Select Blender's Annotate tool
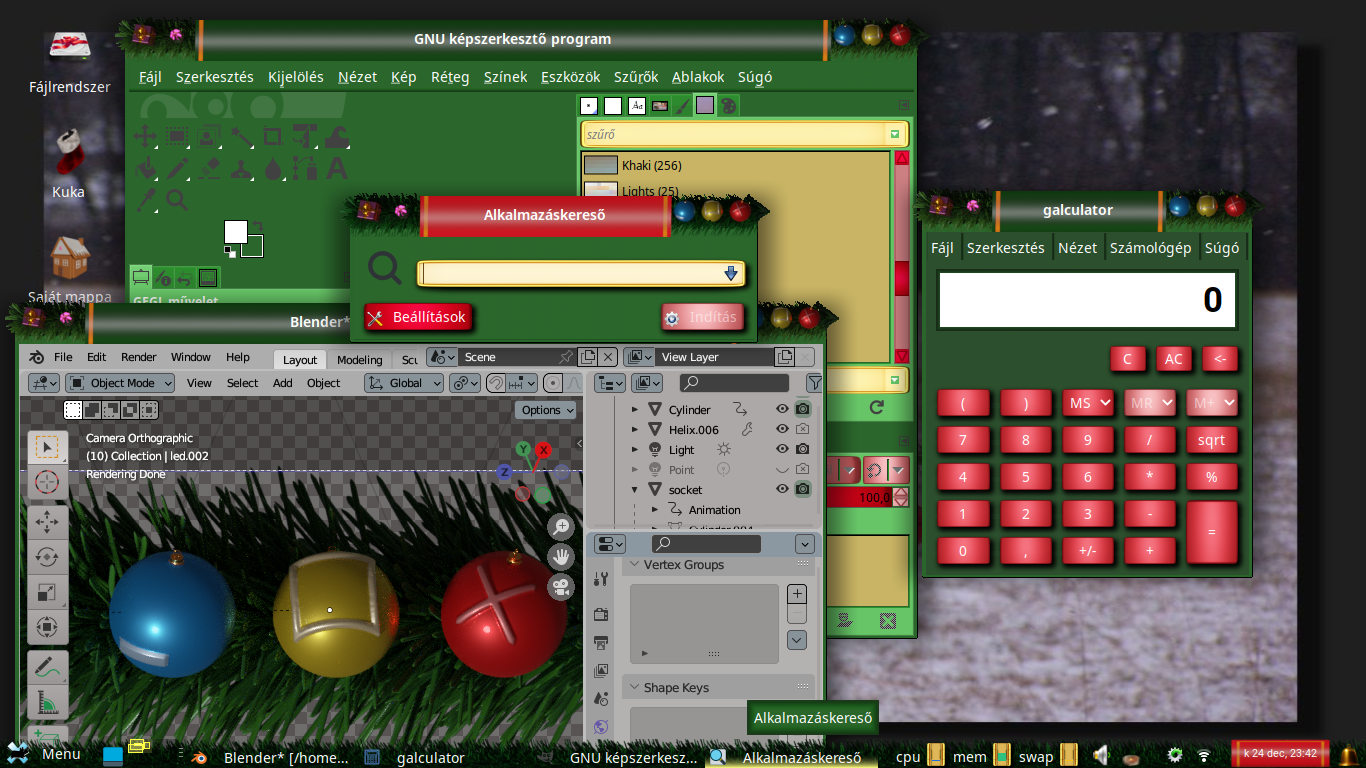Screen dimensions: 1366x768 pos(47,666)
